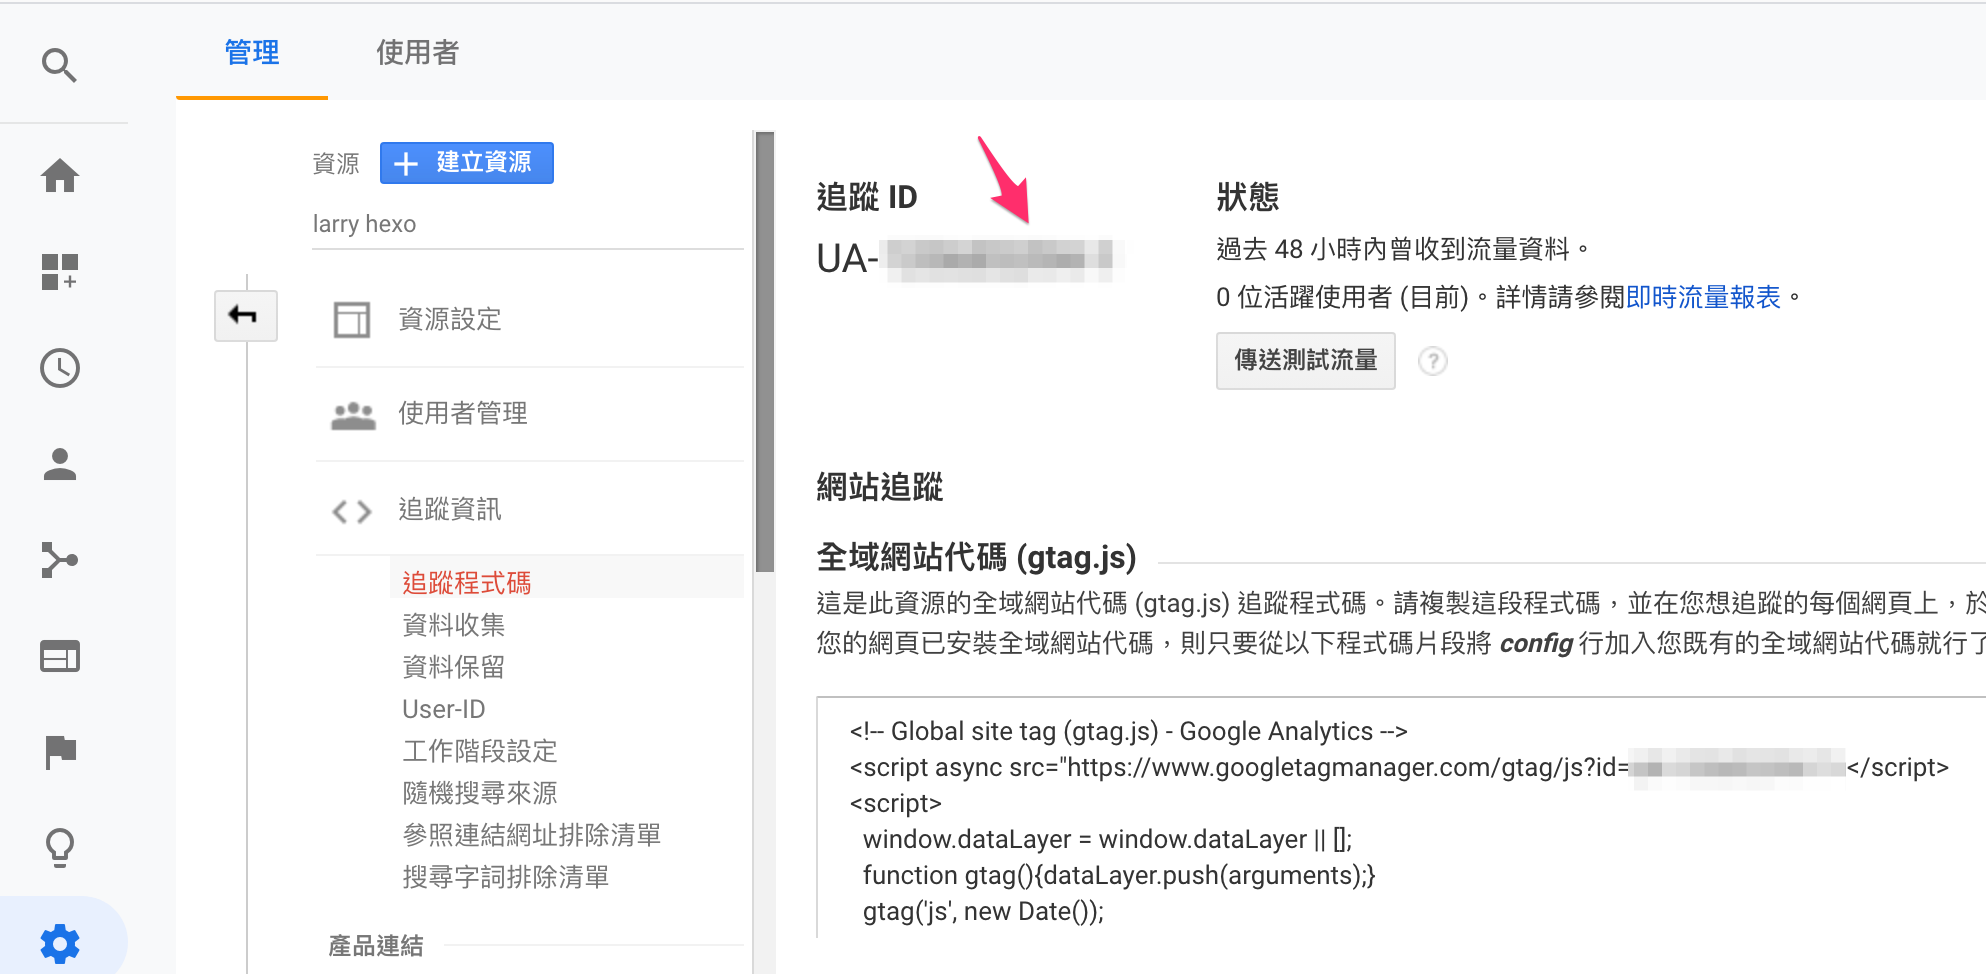1986x974 pixels.
Task: Click the 網站追蹤 heading
Action: pos(879,487)
